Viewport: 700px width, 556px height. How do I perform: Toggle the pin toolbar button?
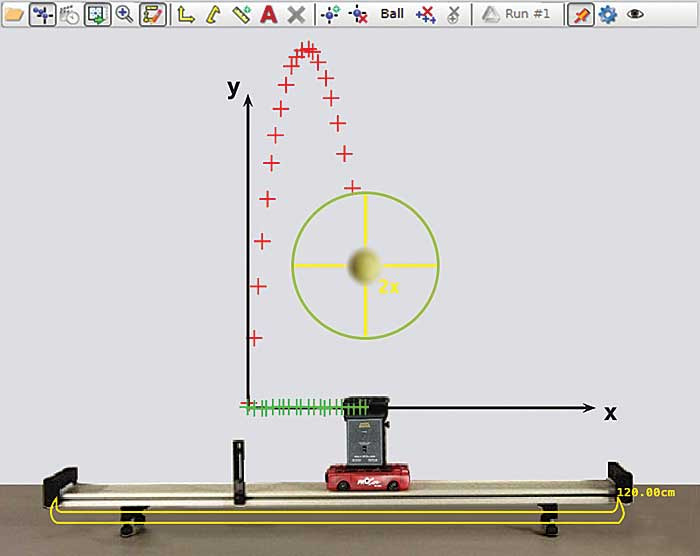[x=580, y=14]
